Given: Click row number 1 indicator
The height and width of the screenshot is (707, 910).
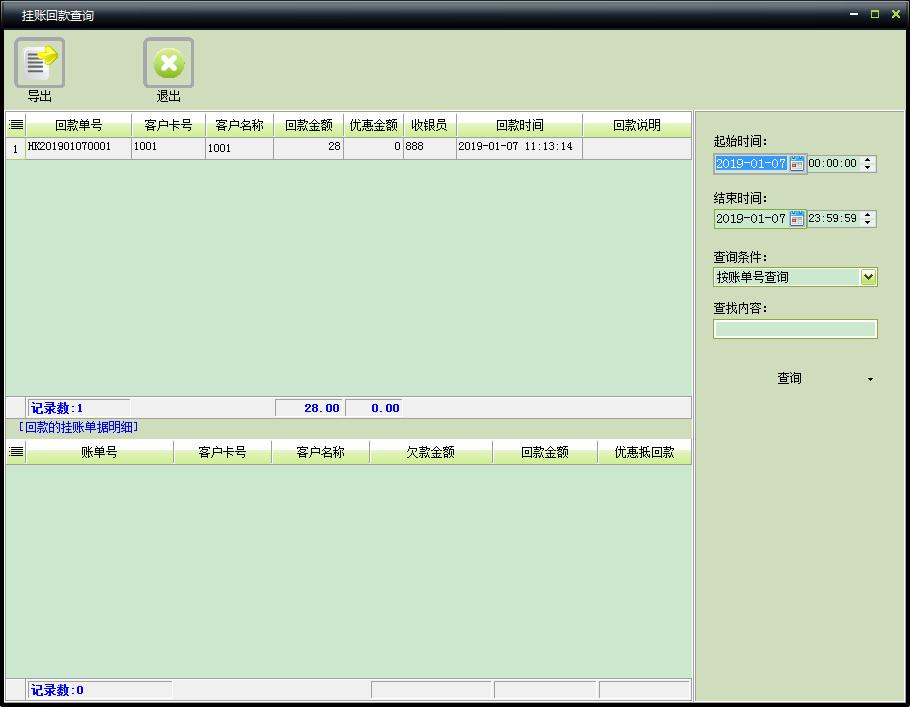Looking at the screenshot, I should (x=16, y=149).
